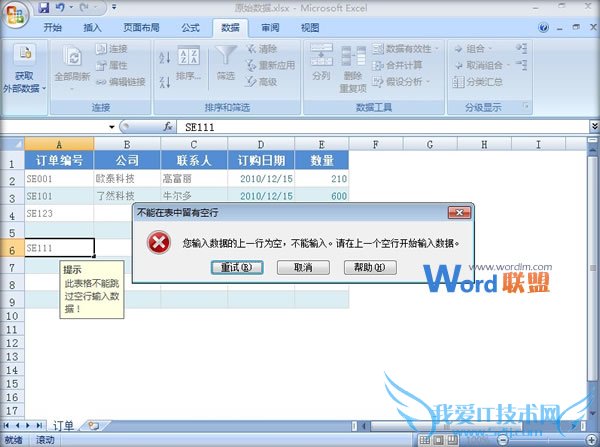Image resolution: width=600 pixels, height=447 pixels.
Task: Open 数据有效性 dropdown
Action: point(407,49)
